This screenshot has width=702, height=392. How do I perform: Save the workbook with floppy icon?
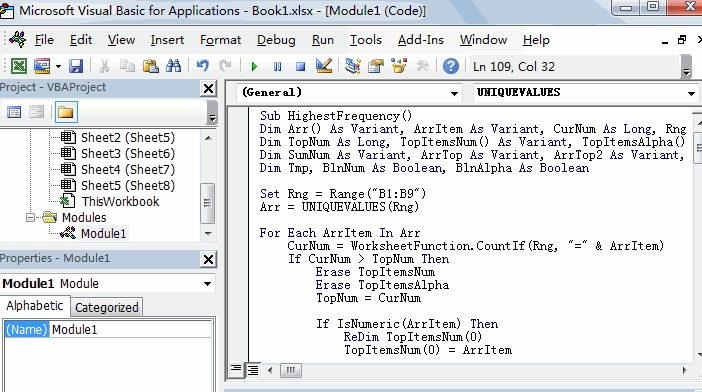point(76,66)
